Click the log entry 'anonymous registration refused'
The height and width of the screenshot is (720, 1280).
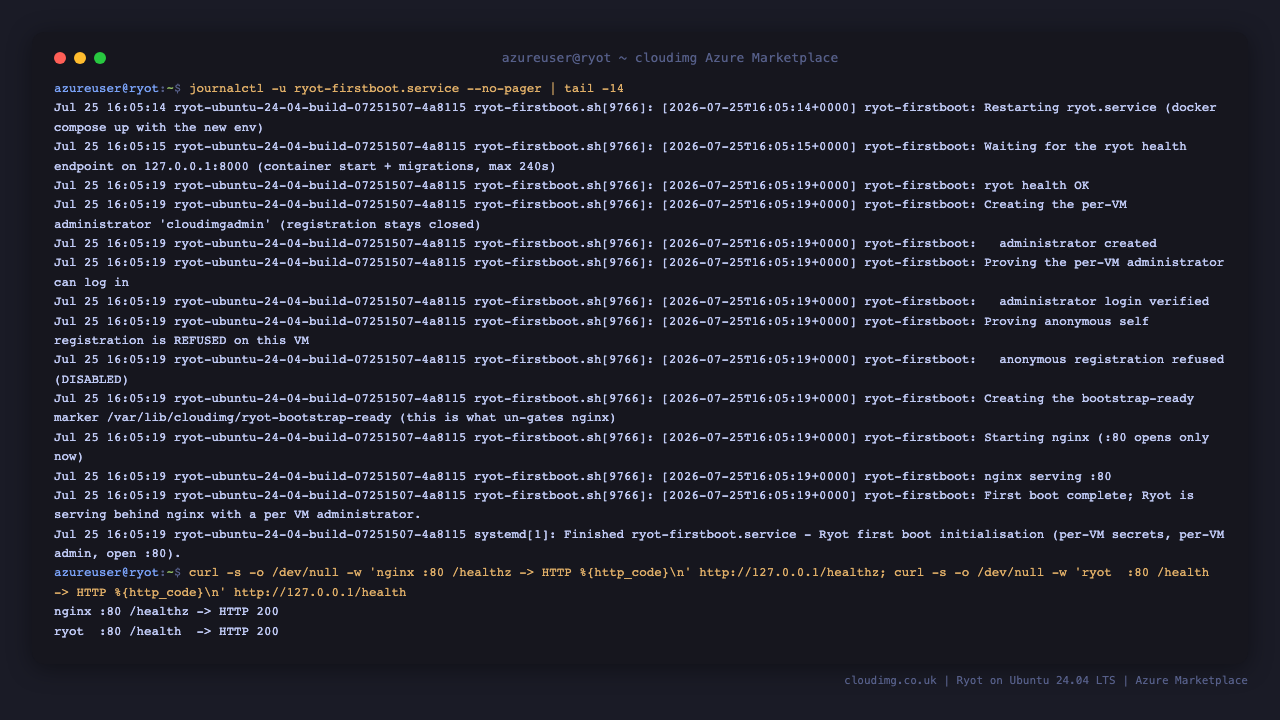pyautogui.click(x=1112, y=359)
